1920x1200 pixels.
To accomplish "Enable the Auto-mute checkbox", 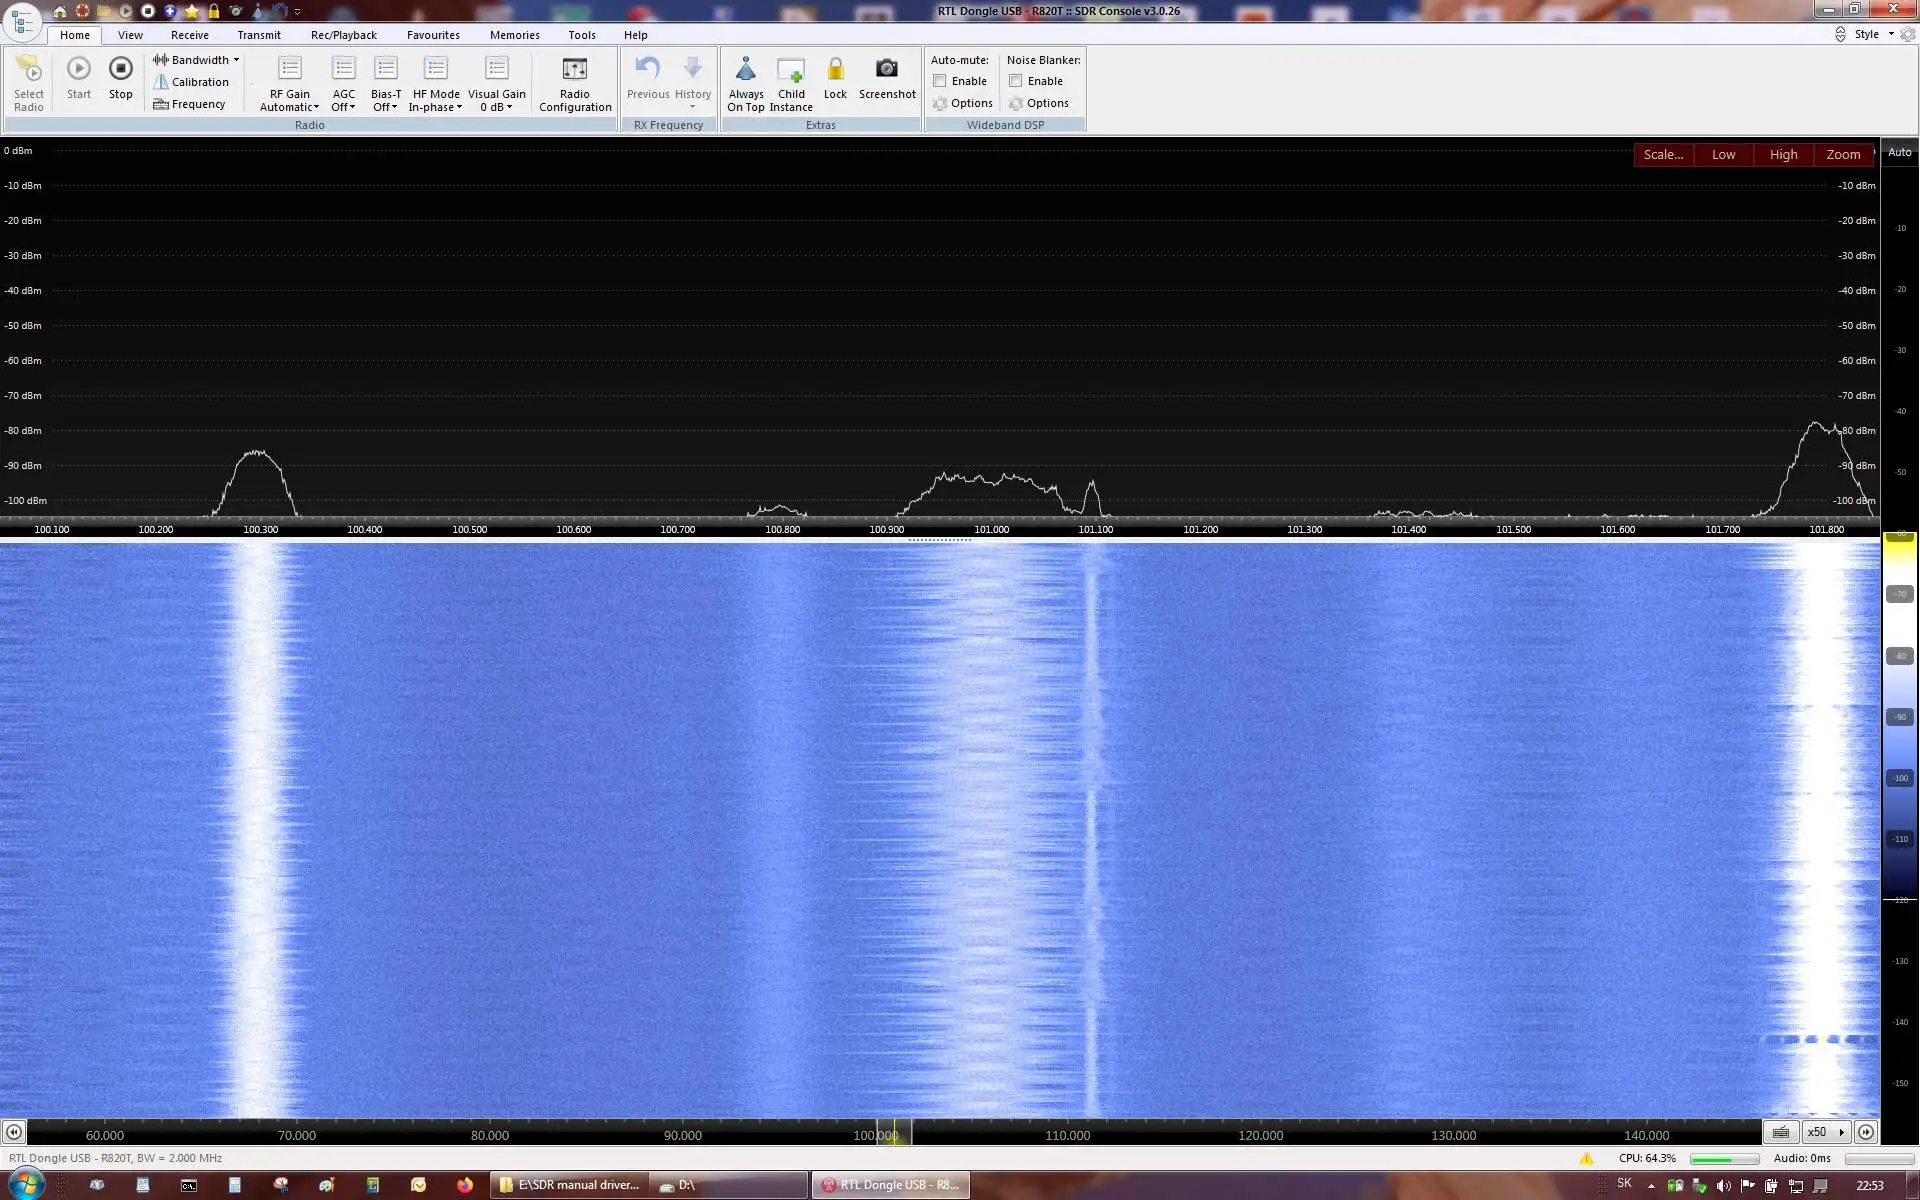I will pyautogui.click(x=940, y=81).
